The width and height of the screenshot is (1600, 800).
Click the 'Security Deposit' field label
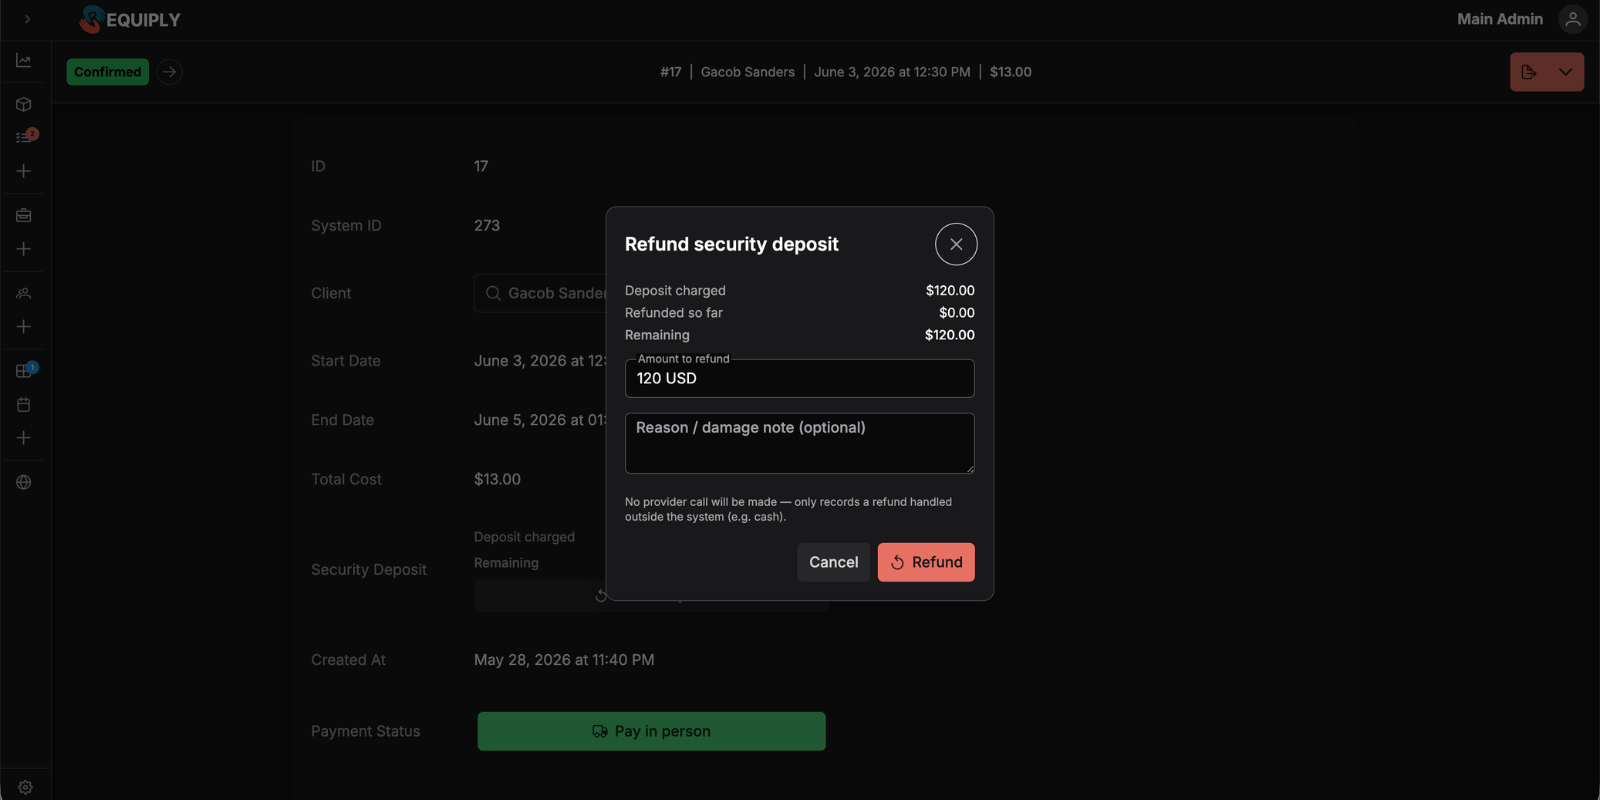tap(369, 570)
